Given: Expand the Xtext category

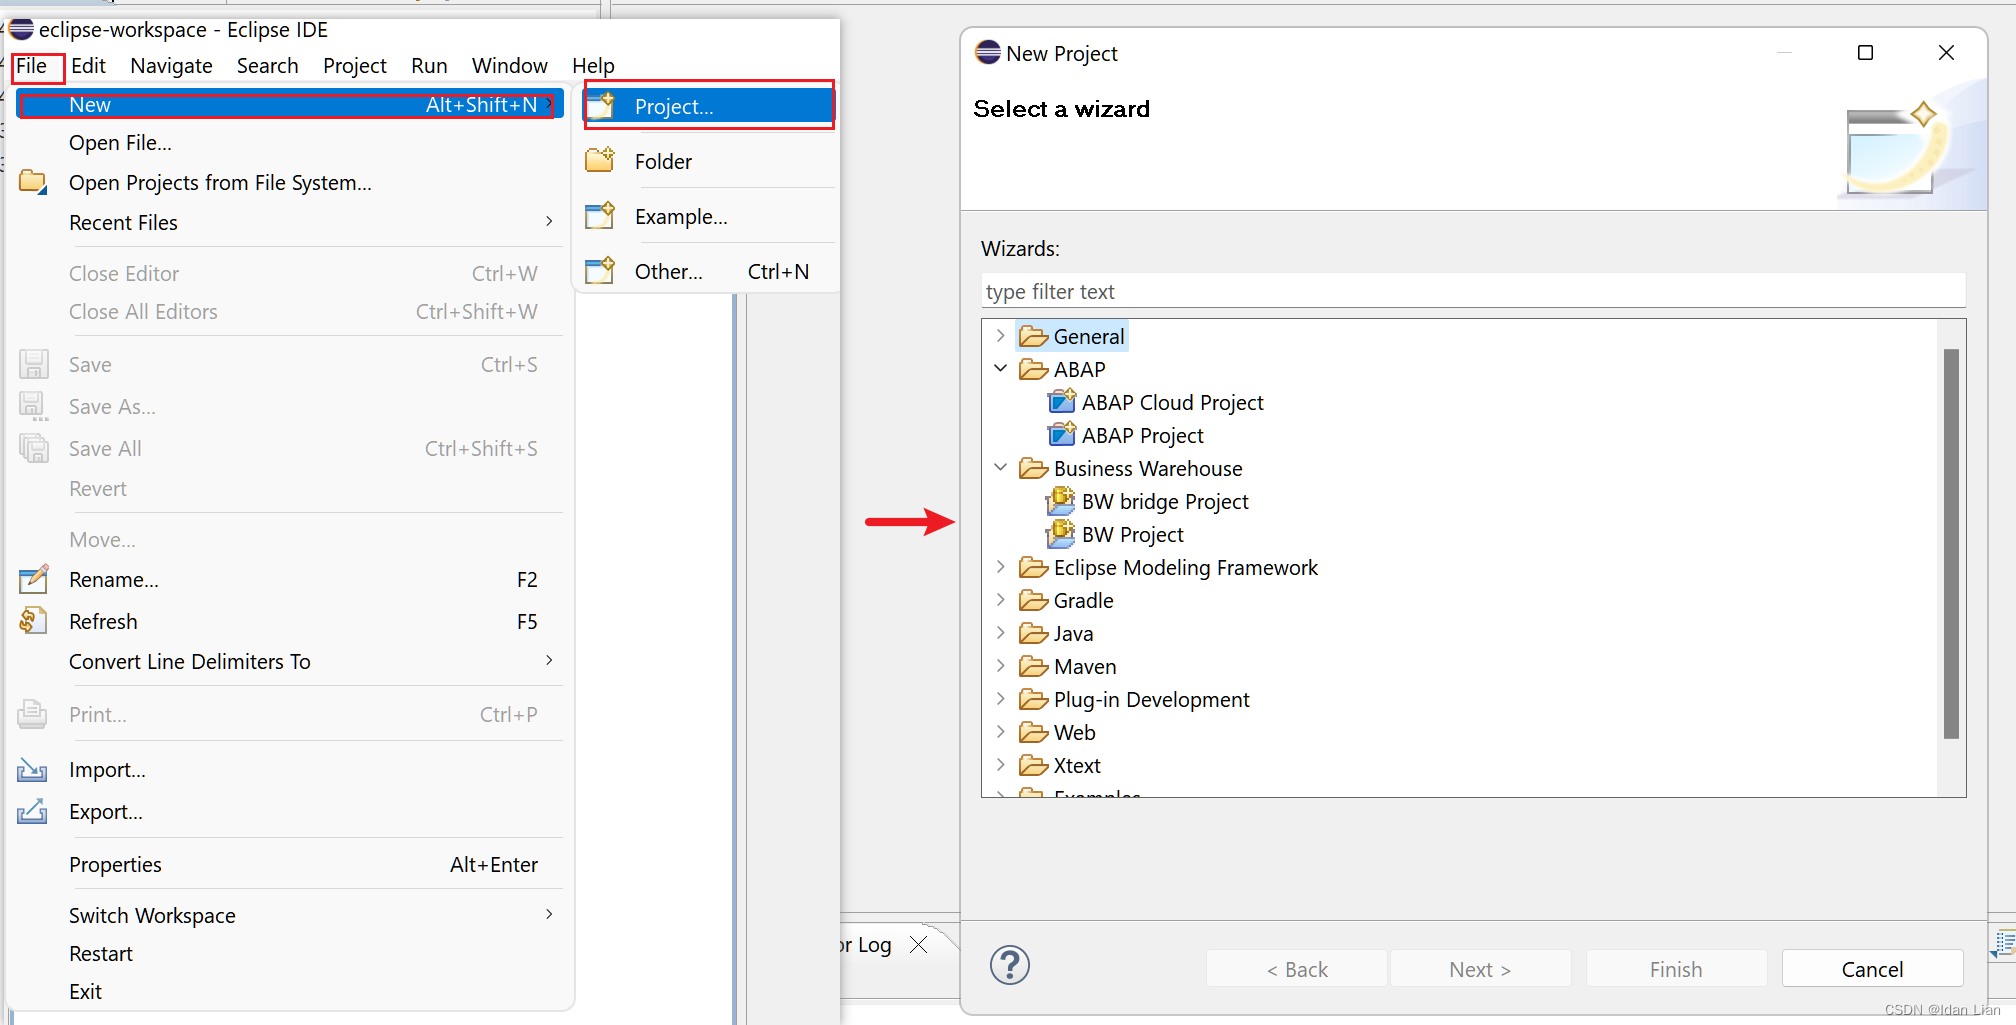Looking at the screenshot, I should pyautogui.click(x=1000, y=765).
